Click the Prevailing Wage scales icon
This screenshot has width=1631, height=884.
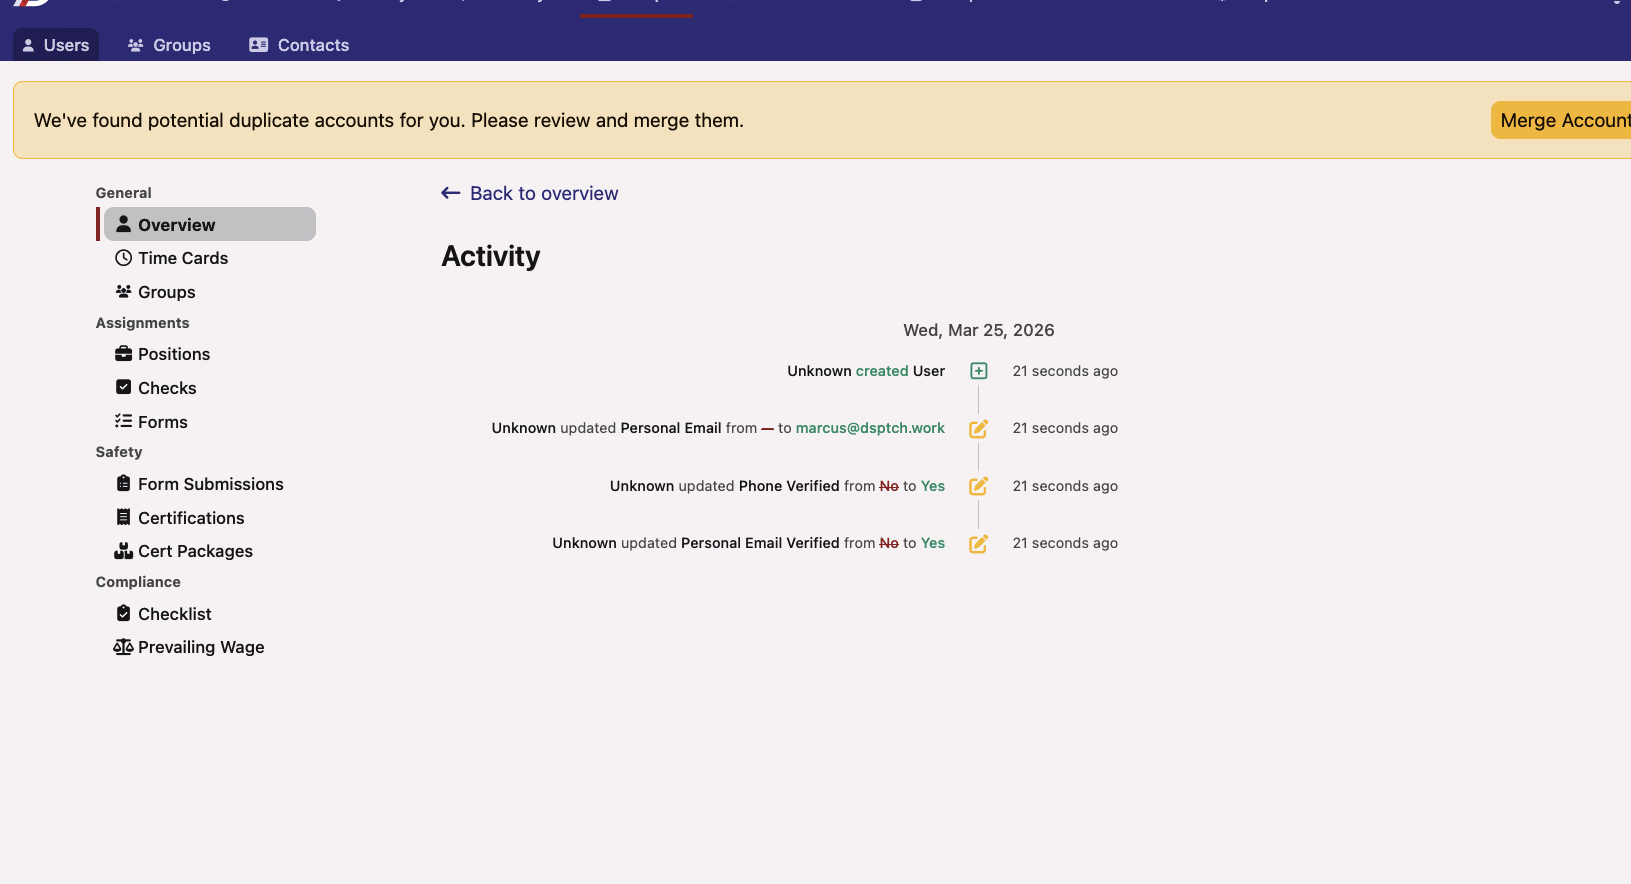pyautogui.click(x=124, y=647)
